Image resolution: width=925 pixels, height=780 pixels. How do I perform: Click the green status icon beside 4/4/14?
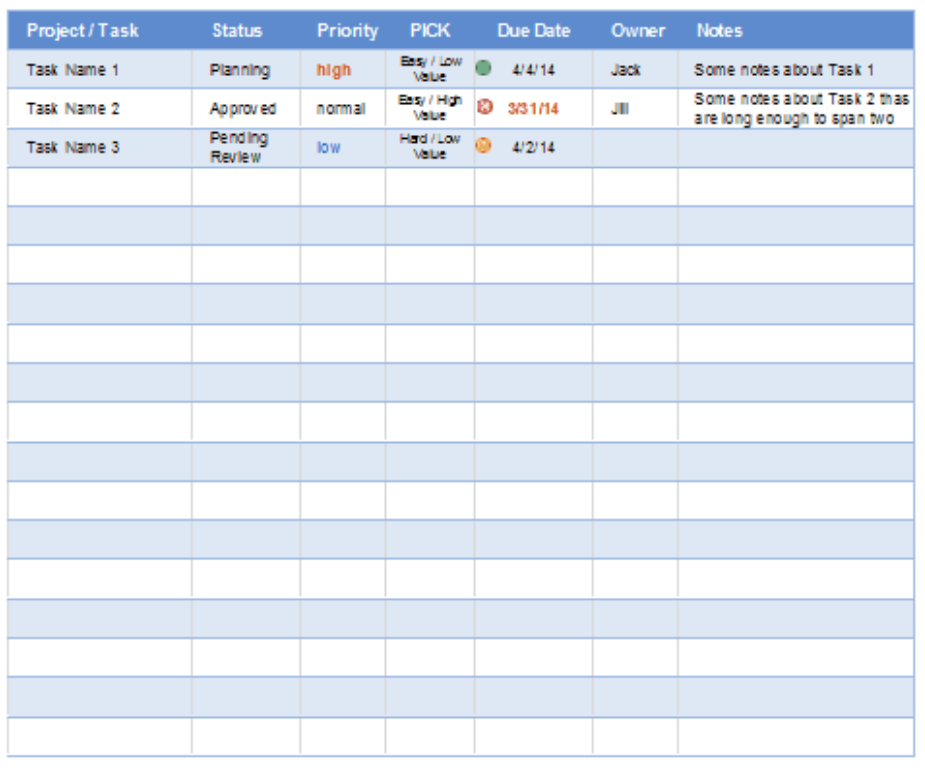[483, 68]
